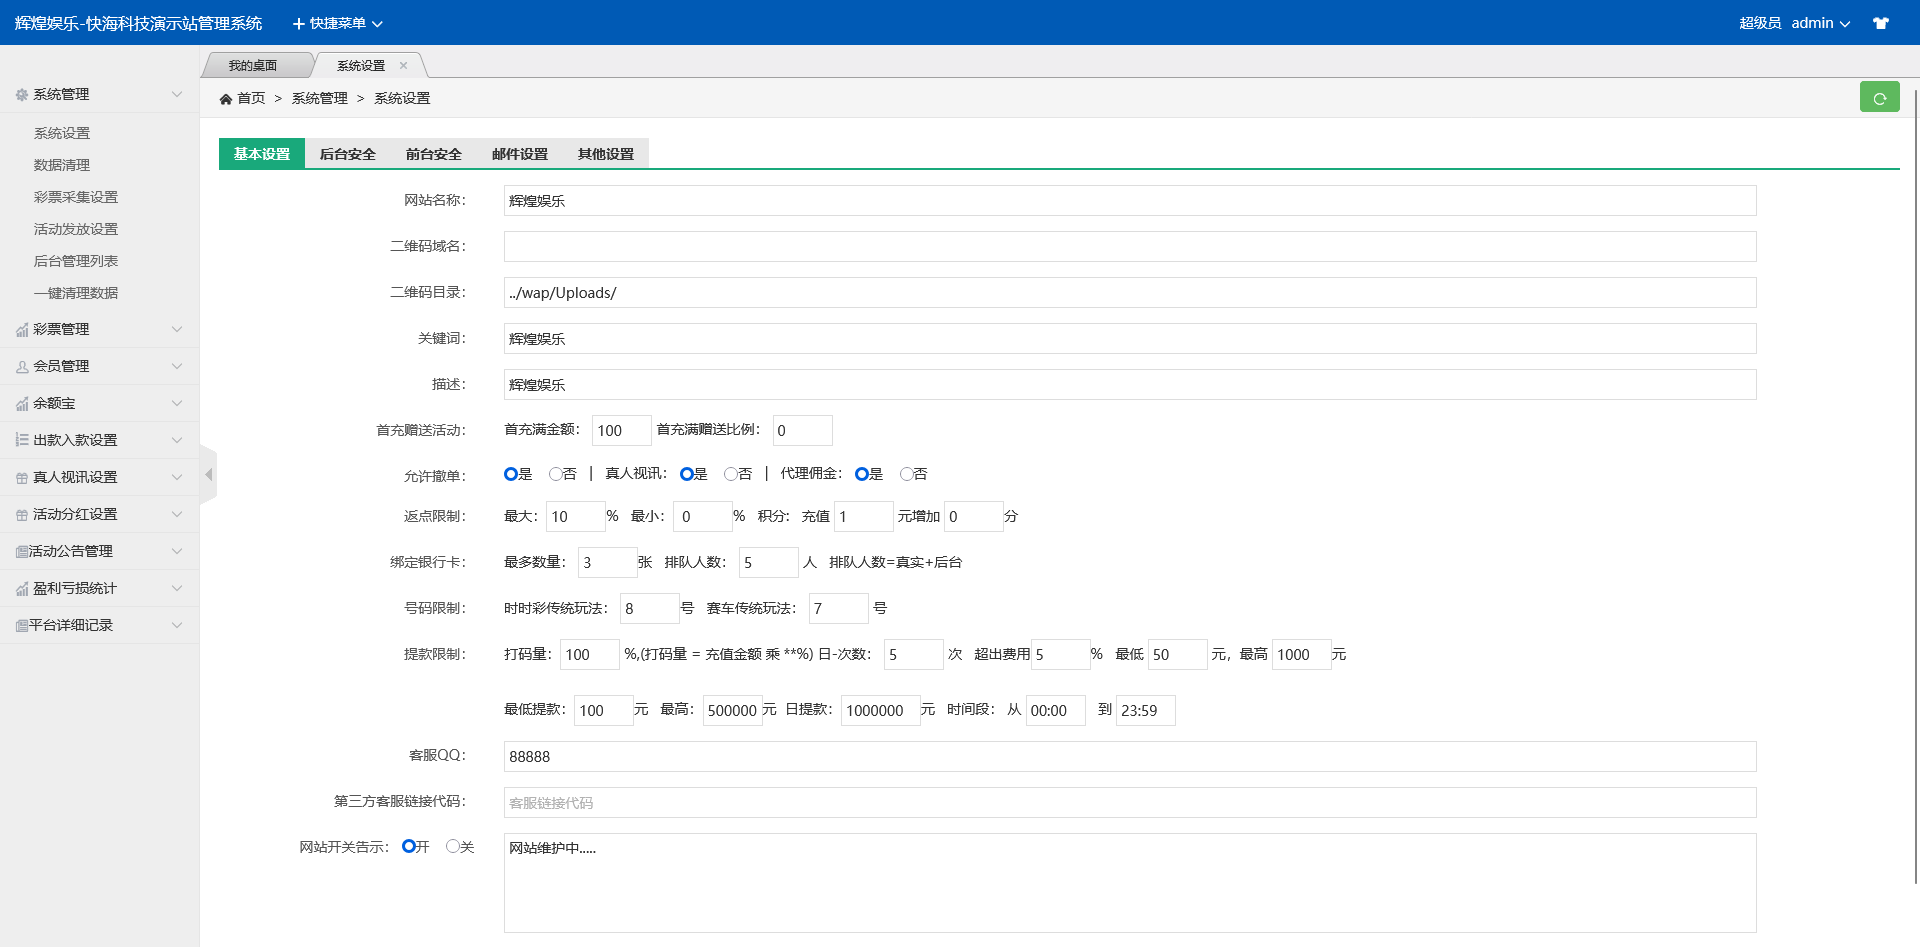The image size is (1920, 947).
Task: Open the admin user dropdown
Action: (1820, 23)
